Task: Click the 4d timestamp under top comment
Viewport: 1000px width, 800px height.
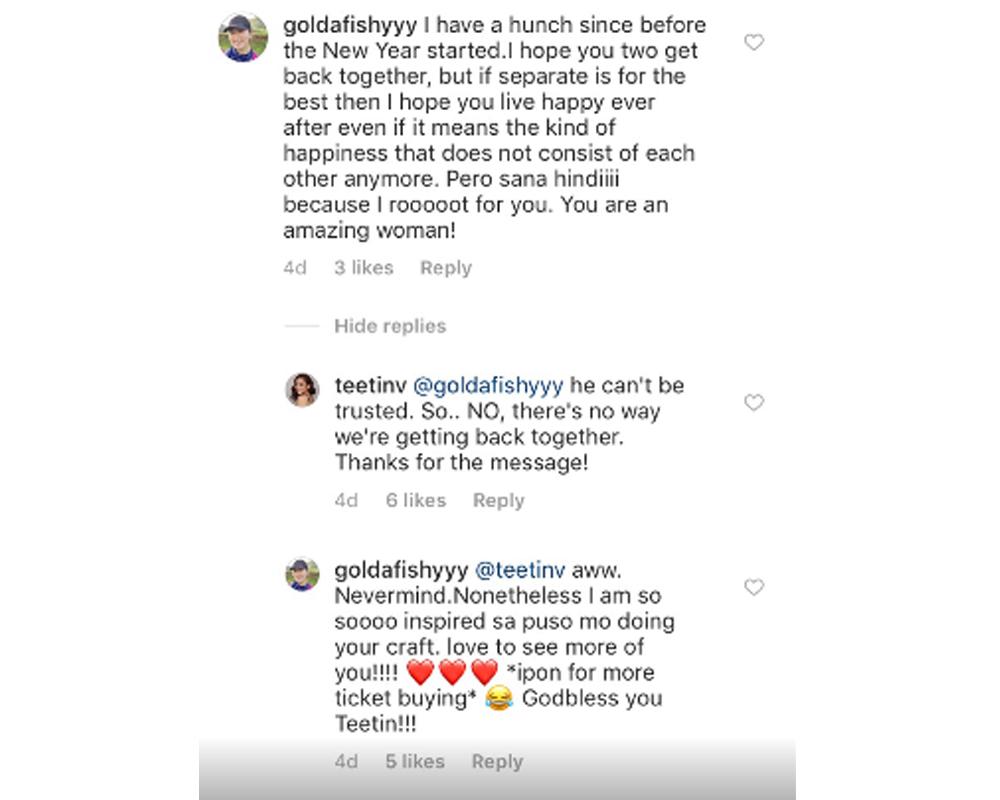Action: 295,268
